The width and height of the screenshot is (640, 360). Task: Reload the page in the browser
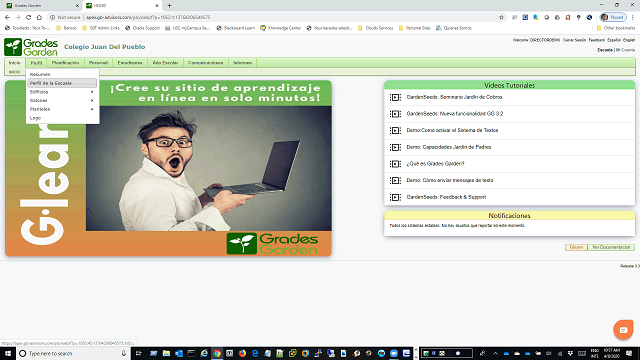click(x=29, y=17)
